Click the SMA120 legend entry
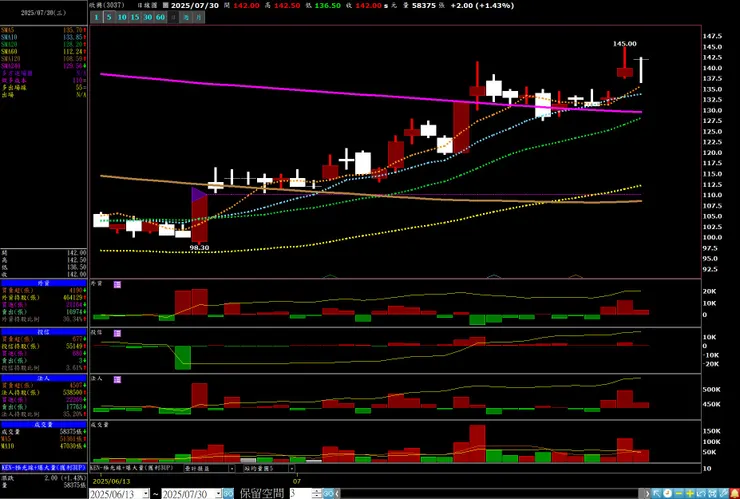 pos(43,59)
